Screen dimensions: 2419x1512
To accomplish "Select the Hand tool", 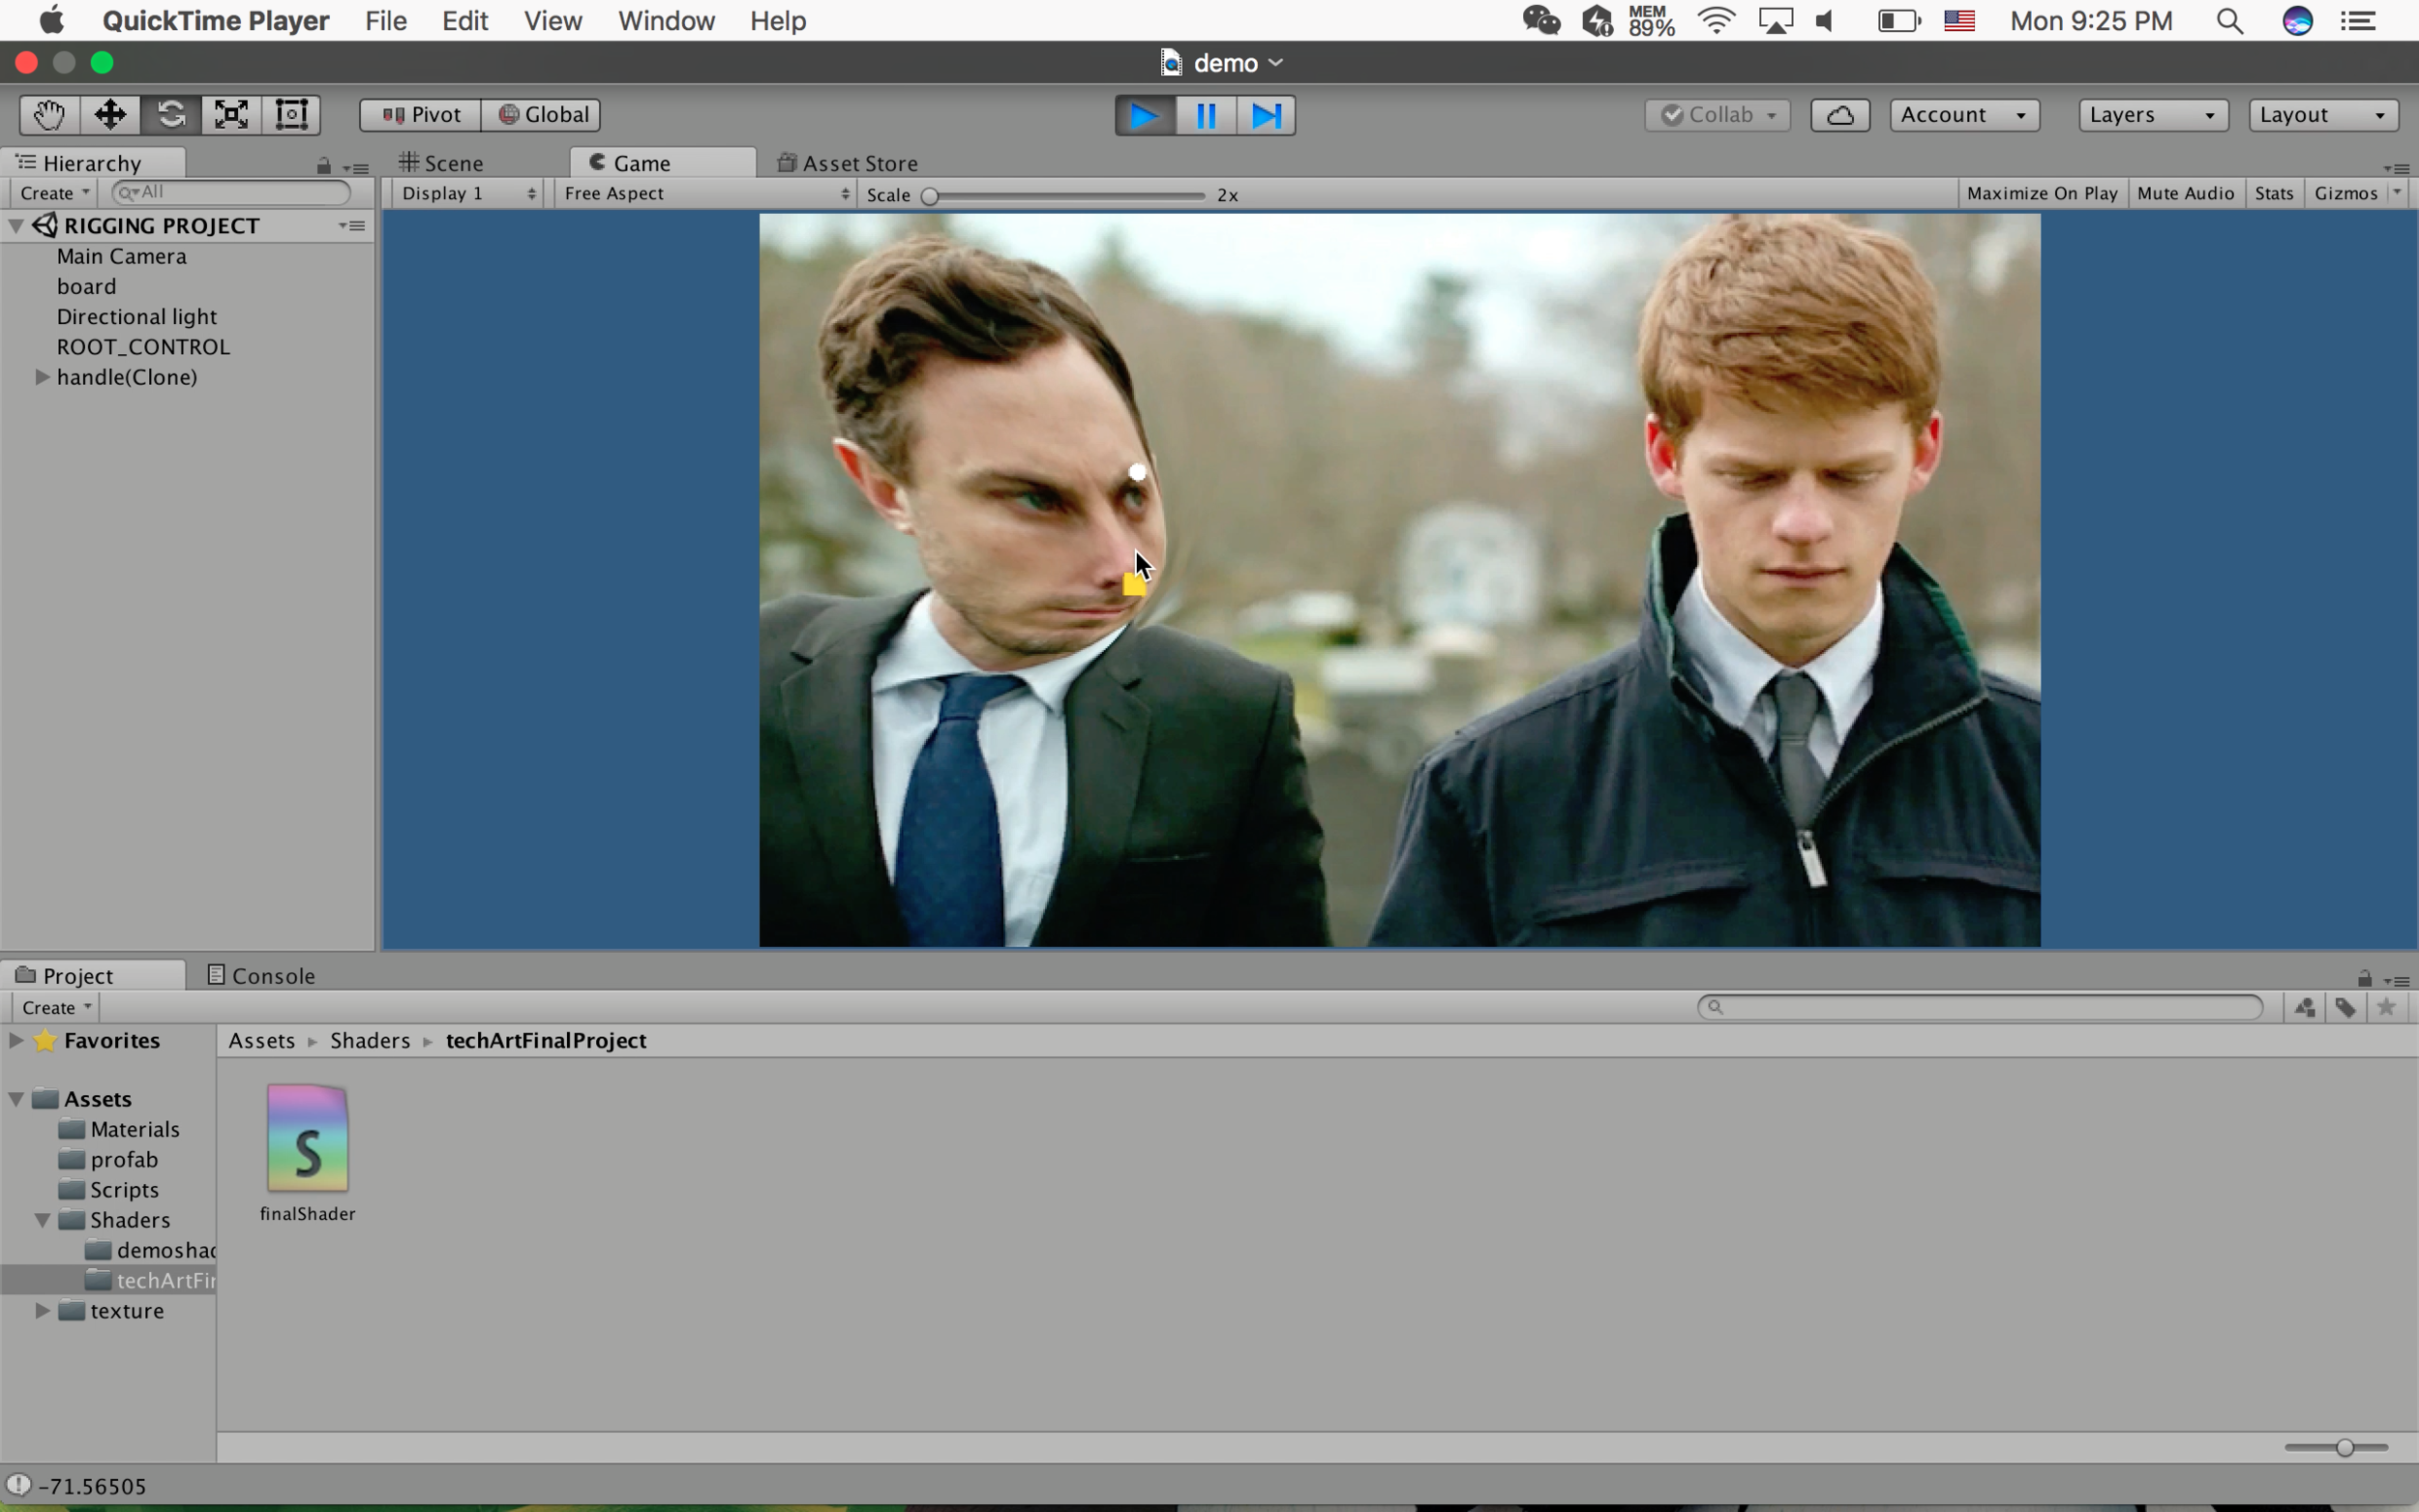I will (x=49, y=115).
